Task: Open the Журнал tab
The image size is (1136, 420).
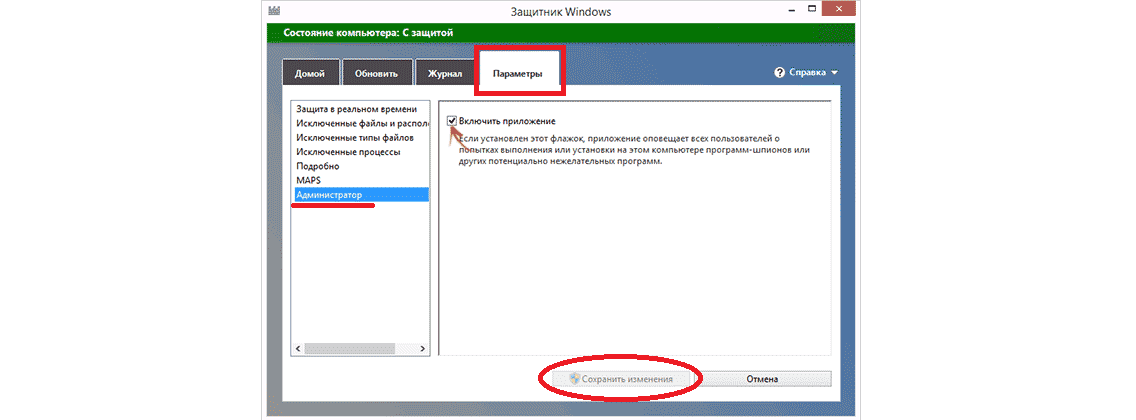Action: (445, 74)
